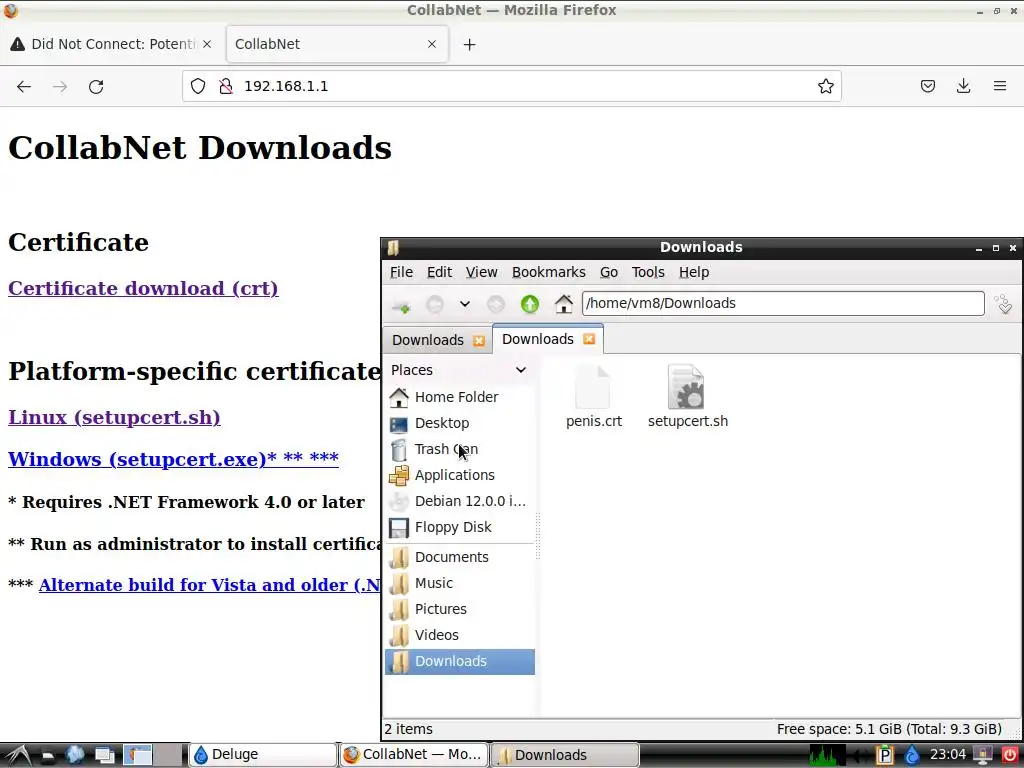
Task: Open the Tools menu
Action: point(648,272)
